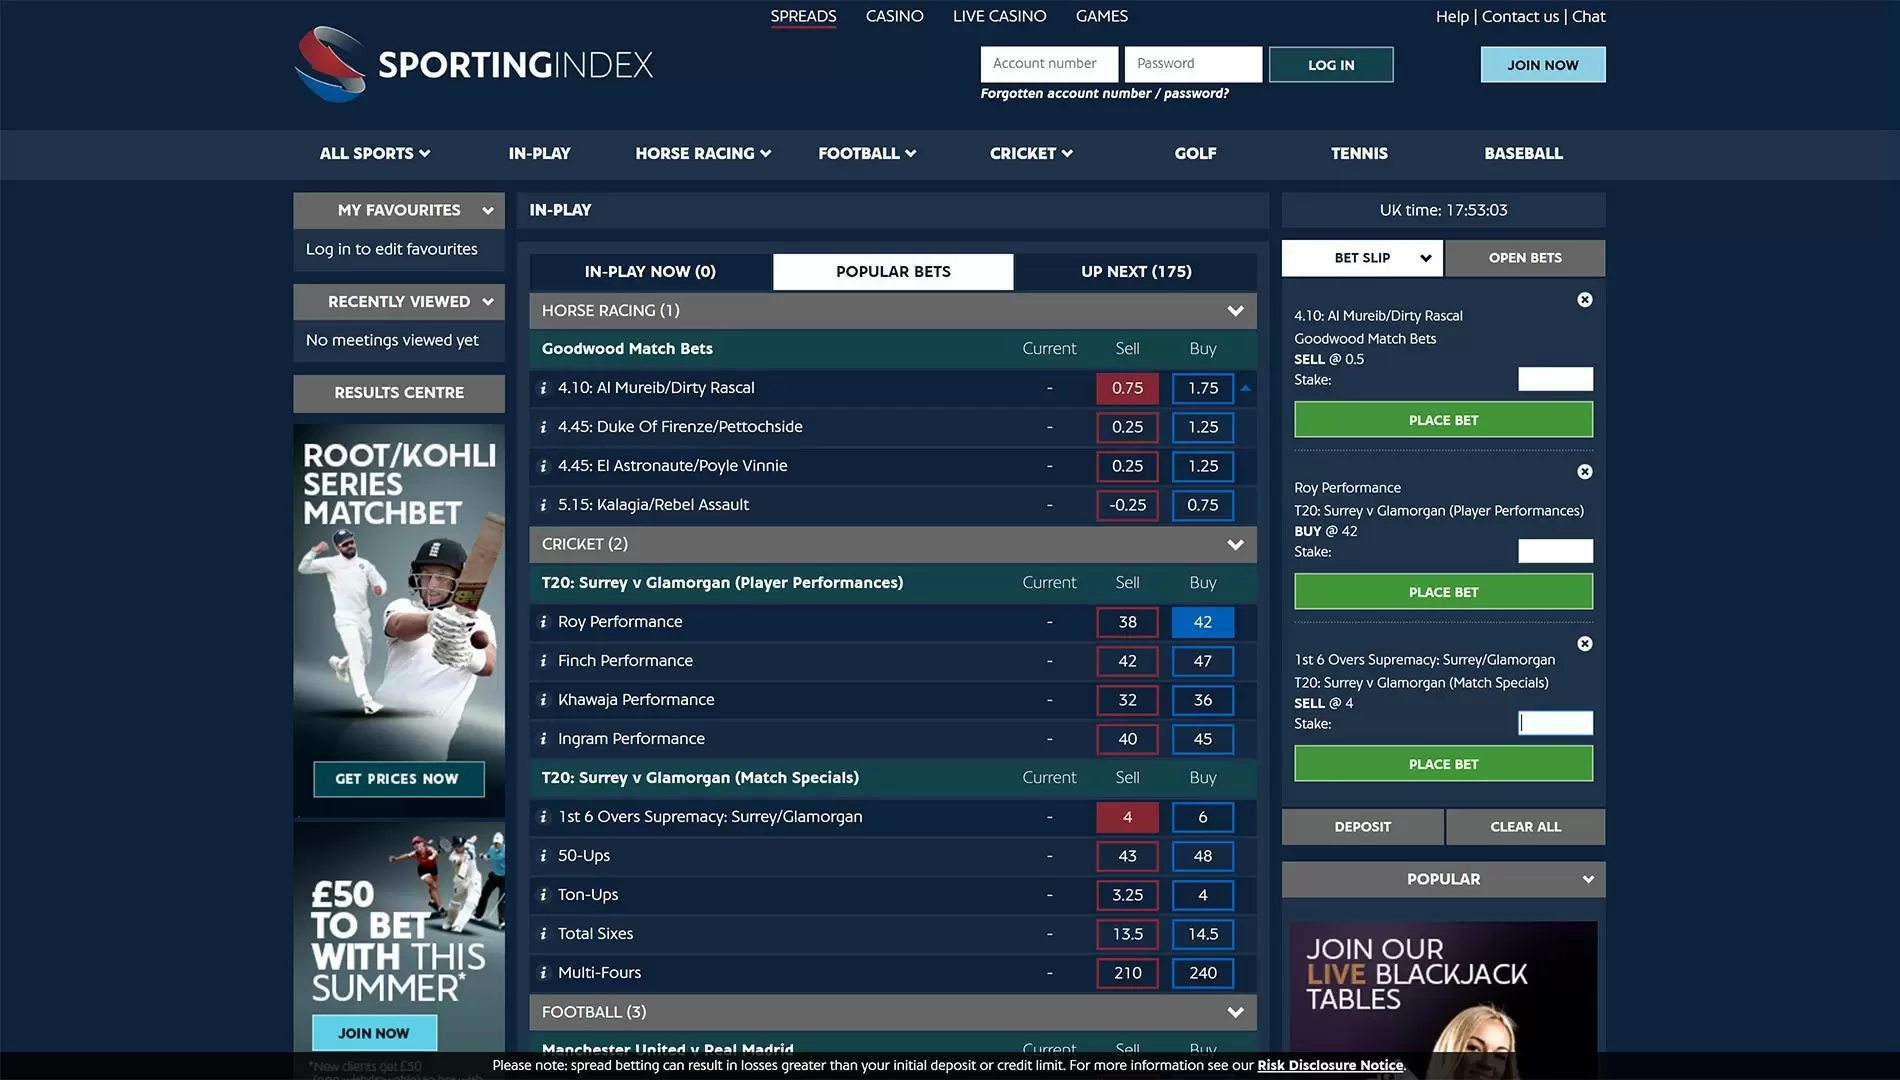View info for Total Sixes market
This screenshot has width=1900, height=1080.
(543, 934)
